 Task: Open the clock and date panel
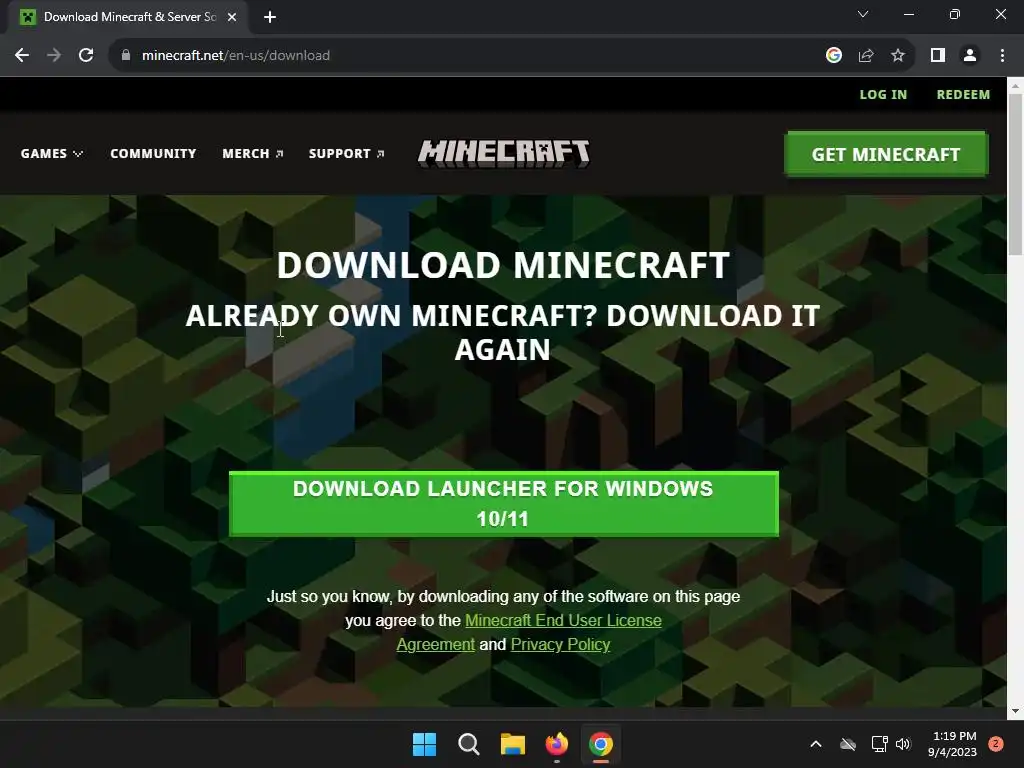tap(952, 744)
